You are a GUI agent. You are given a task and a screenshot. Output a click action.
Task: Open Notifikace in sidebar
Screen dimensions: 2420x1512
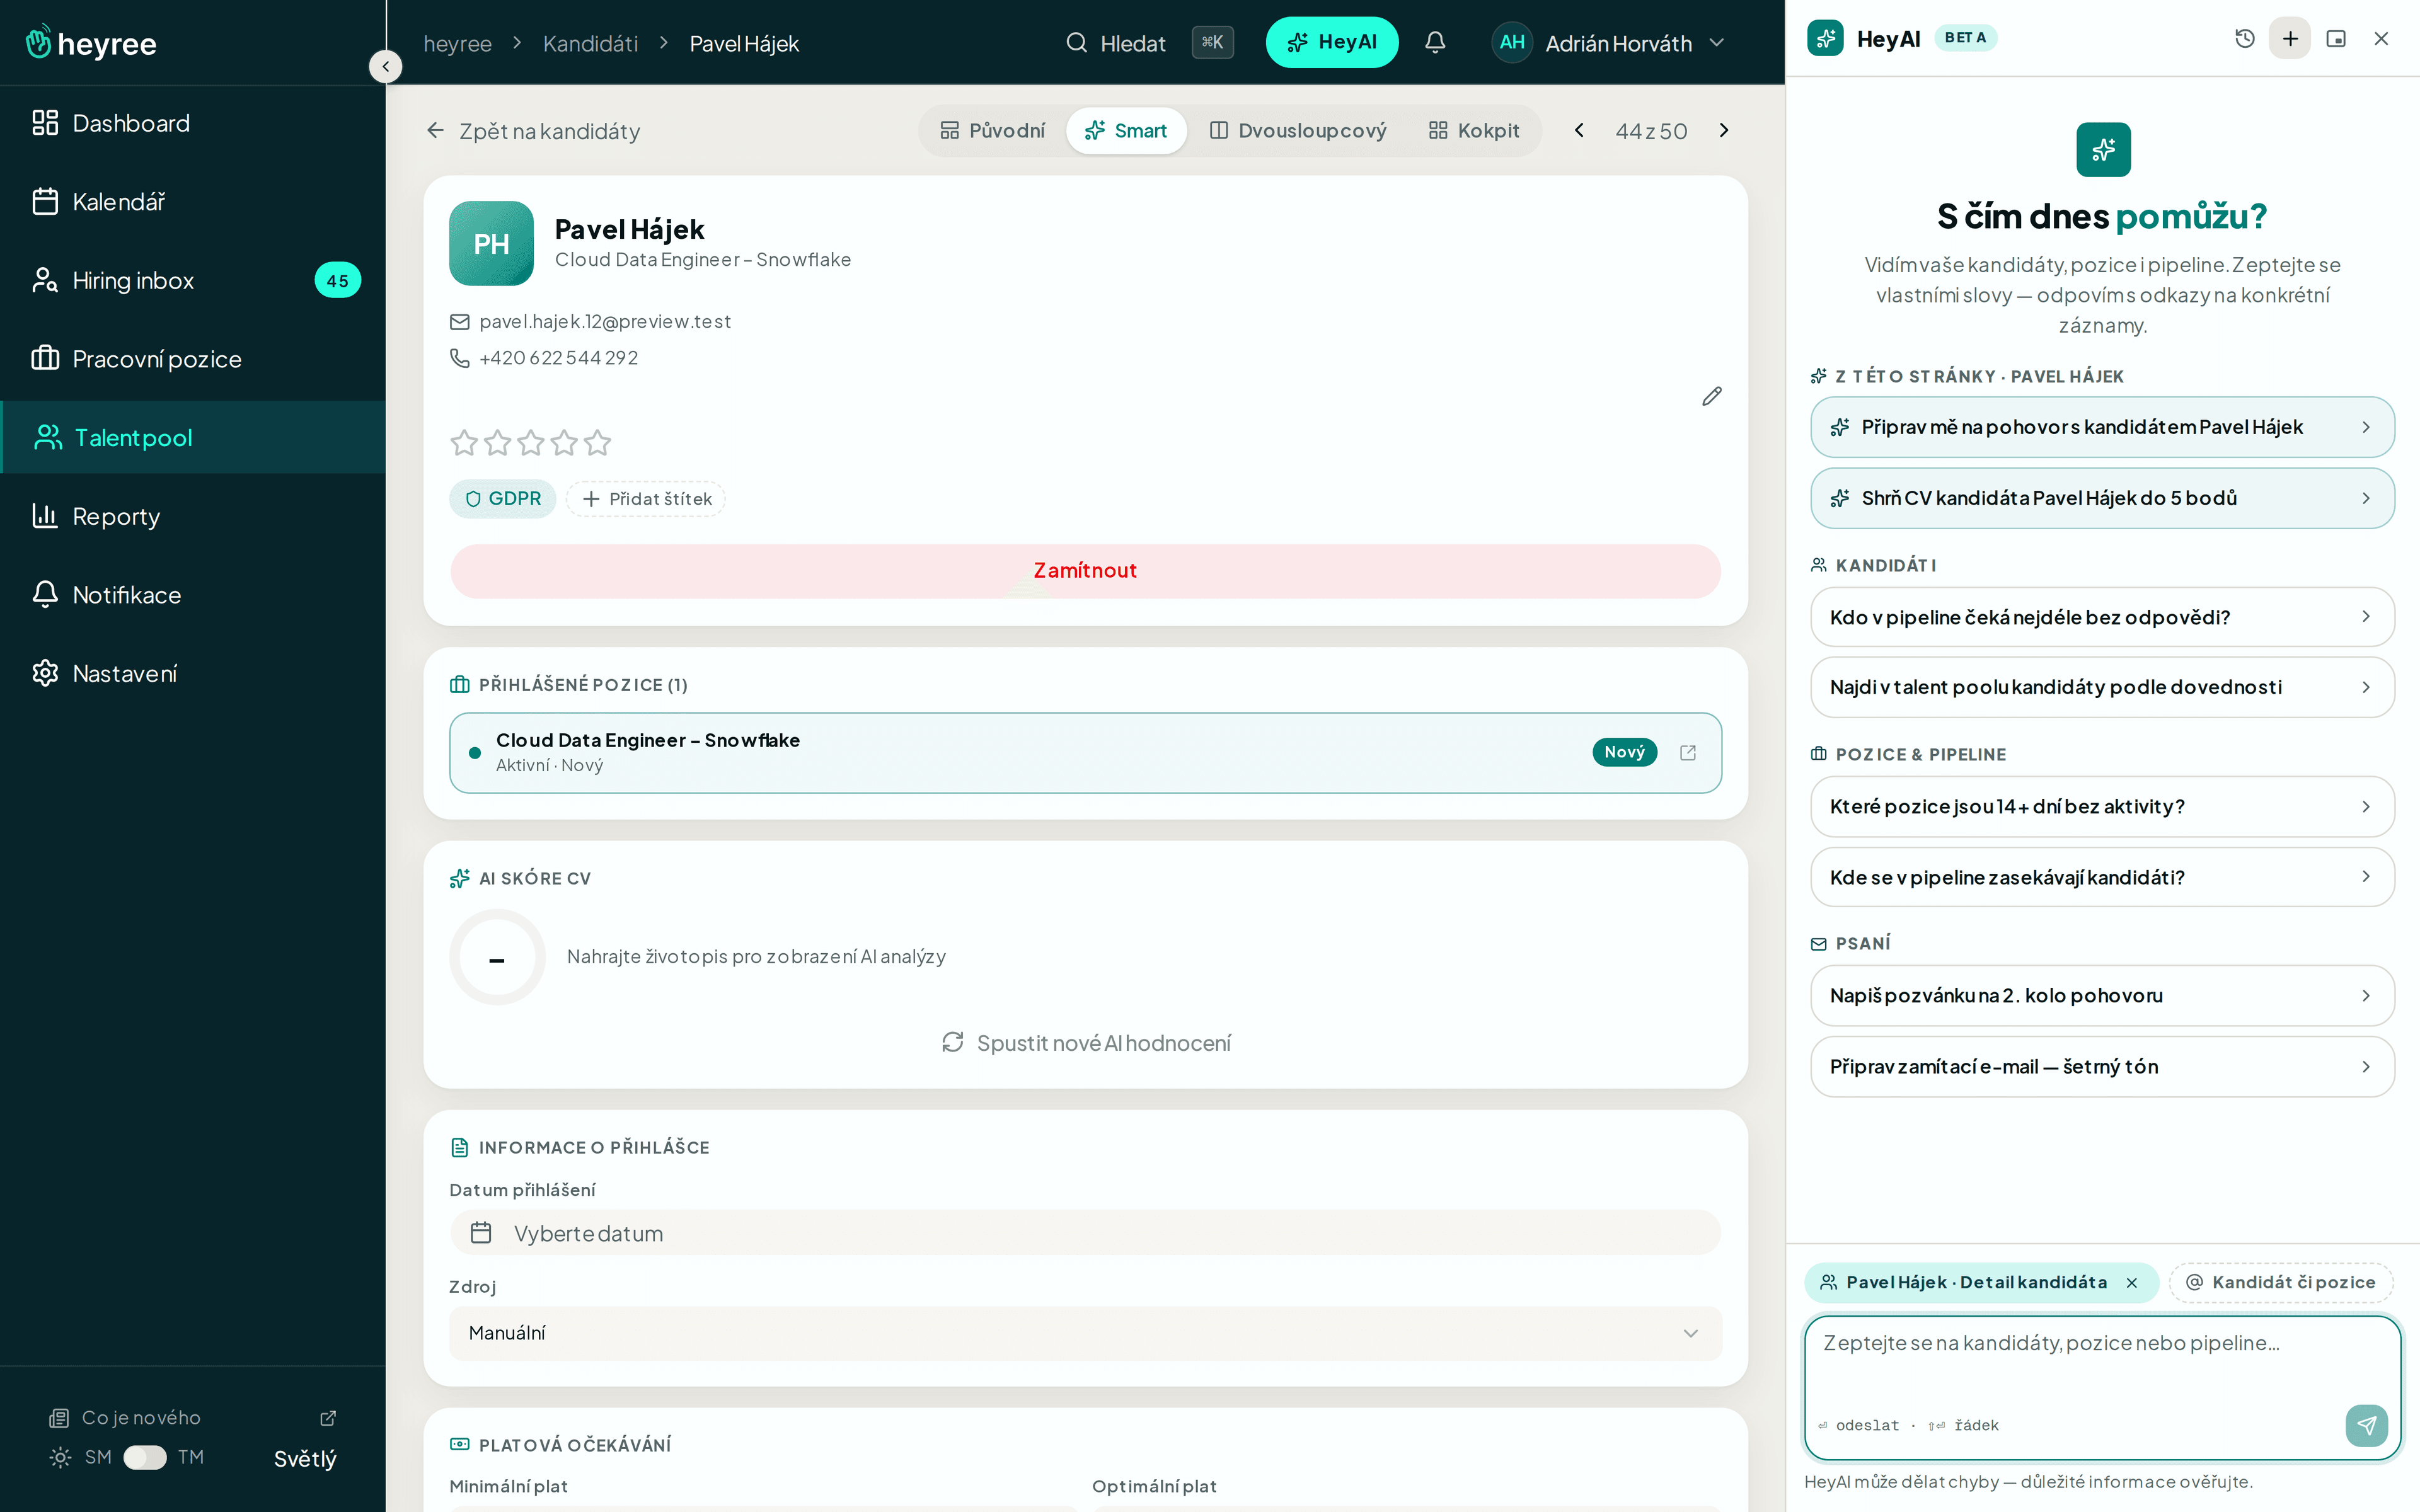click(193, 595)
